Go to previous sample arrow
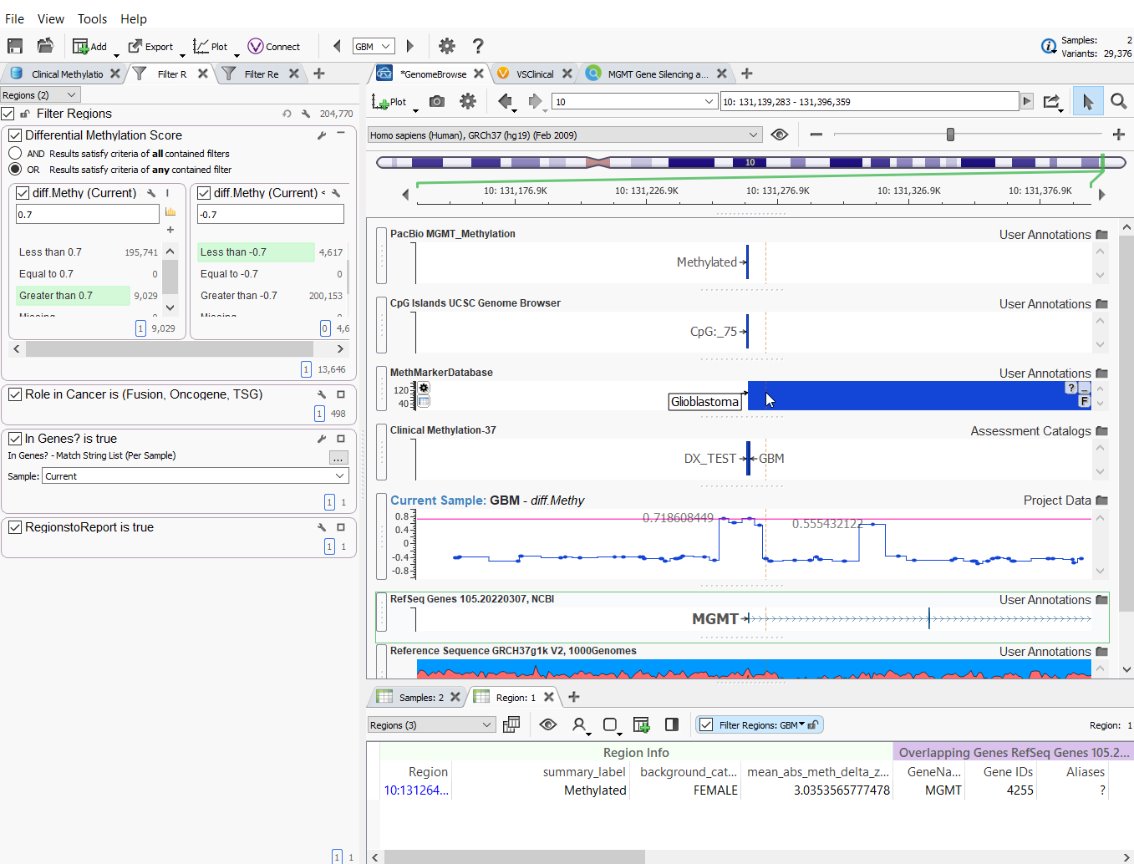1134x864 pixels. (336, 46)
